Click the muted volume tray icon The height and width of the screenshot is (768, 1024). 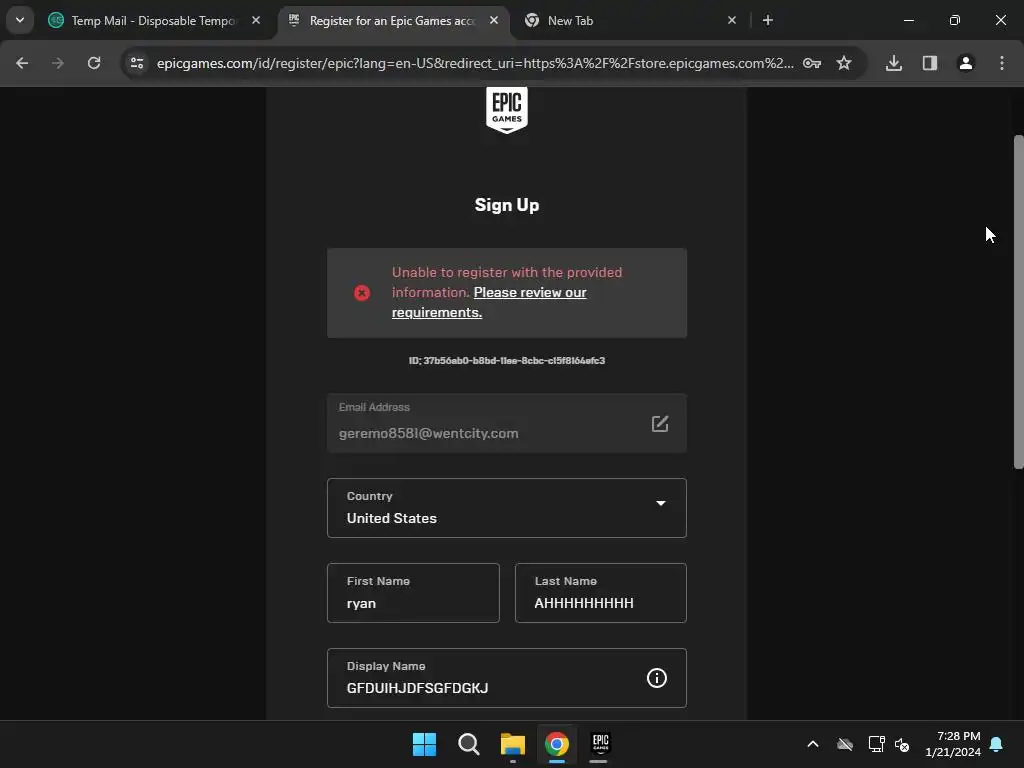tap(903, 744)
